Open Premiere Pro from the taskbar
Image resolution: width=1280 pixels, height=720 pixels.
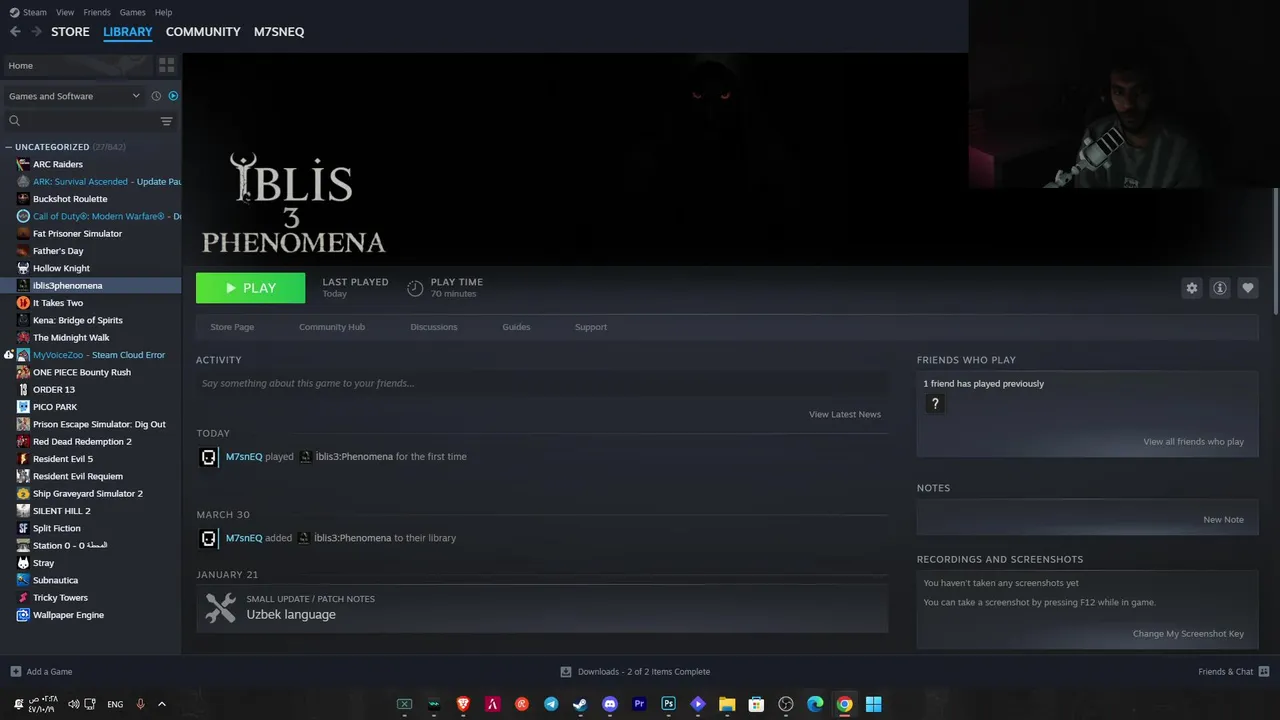(639, 704)
